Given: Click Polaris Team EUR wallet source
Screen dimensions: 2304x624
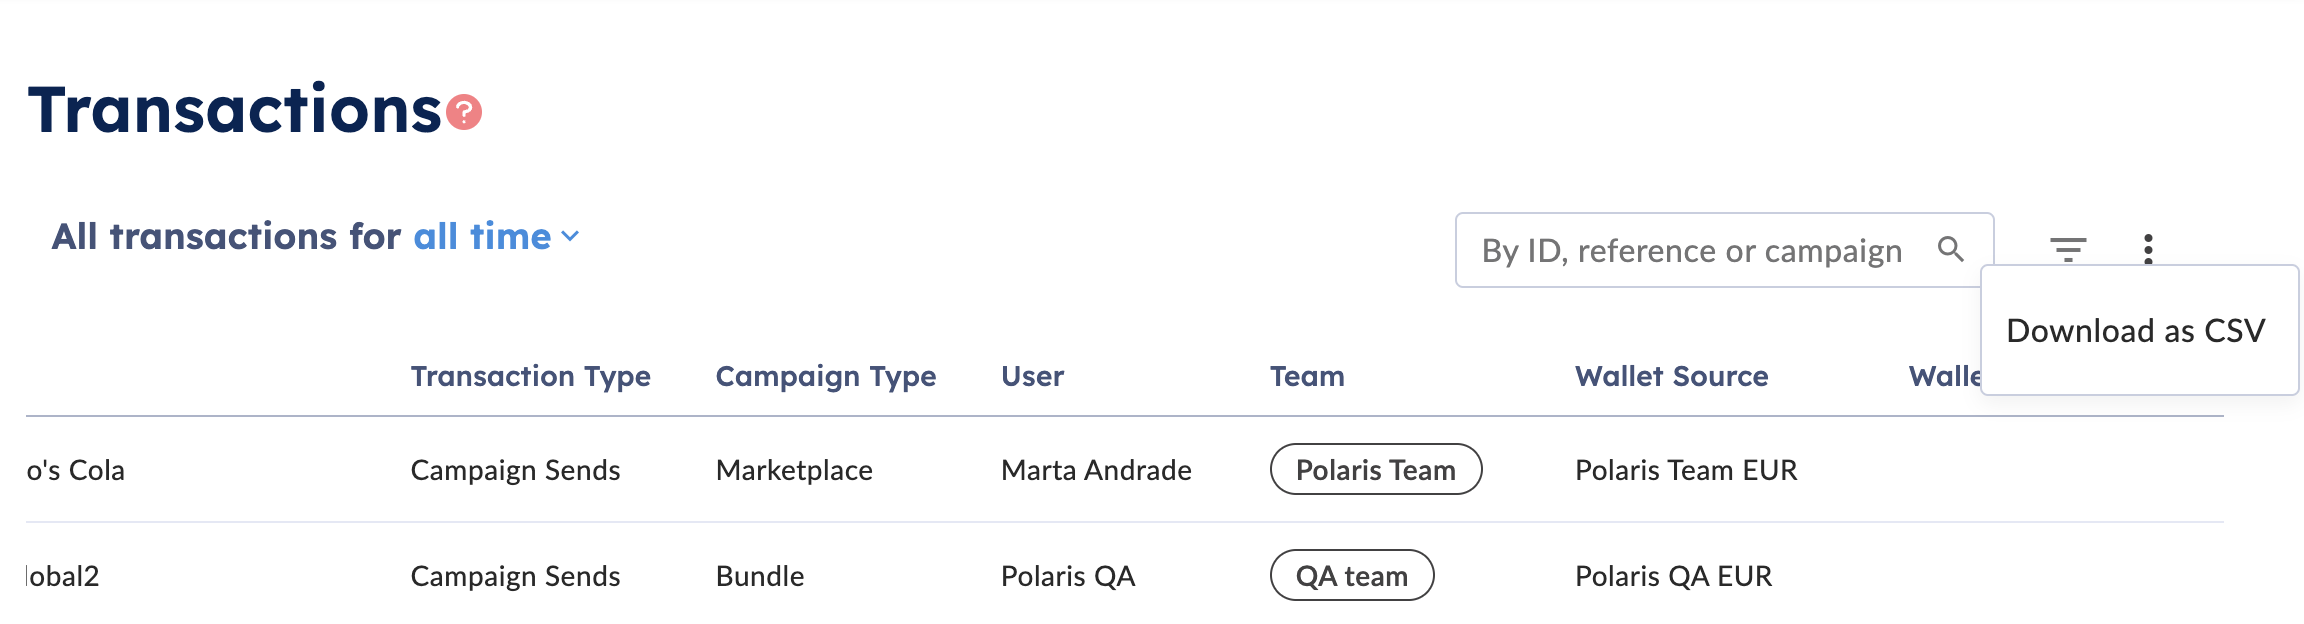Looking at the screenshot, I should pos(1686,470).
